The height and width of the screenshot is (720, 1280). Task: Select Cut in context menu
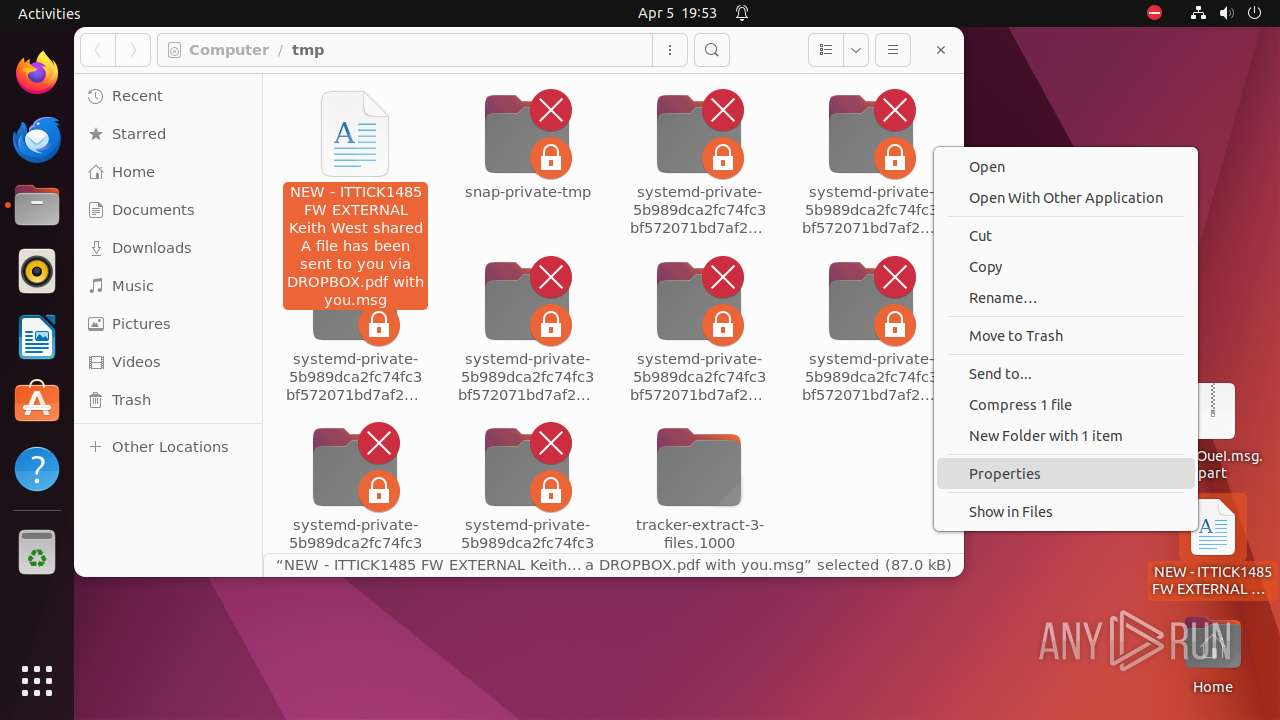point(1066,236)
